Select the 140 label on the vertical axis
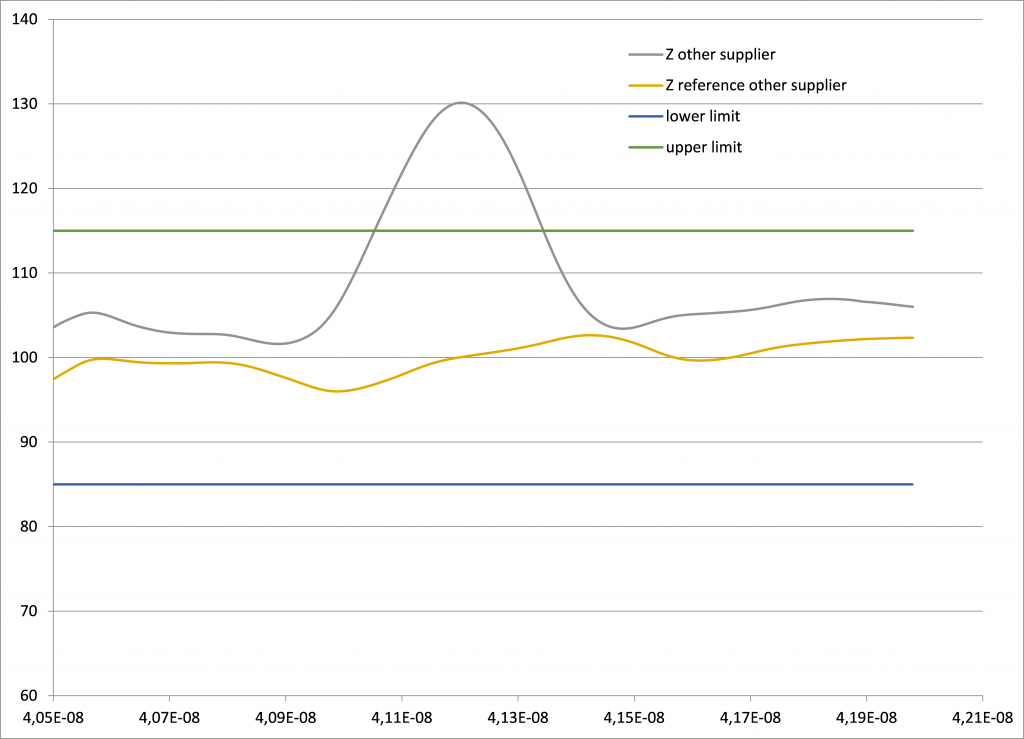 (26, 19)
